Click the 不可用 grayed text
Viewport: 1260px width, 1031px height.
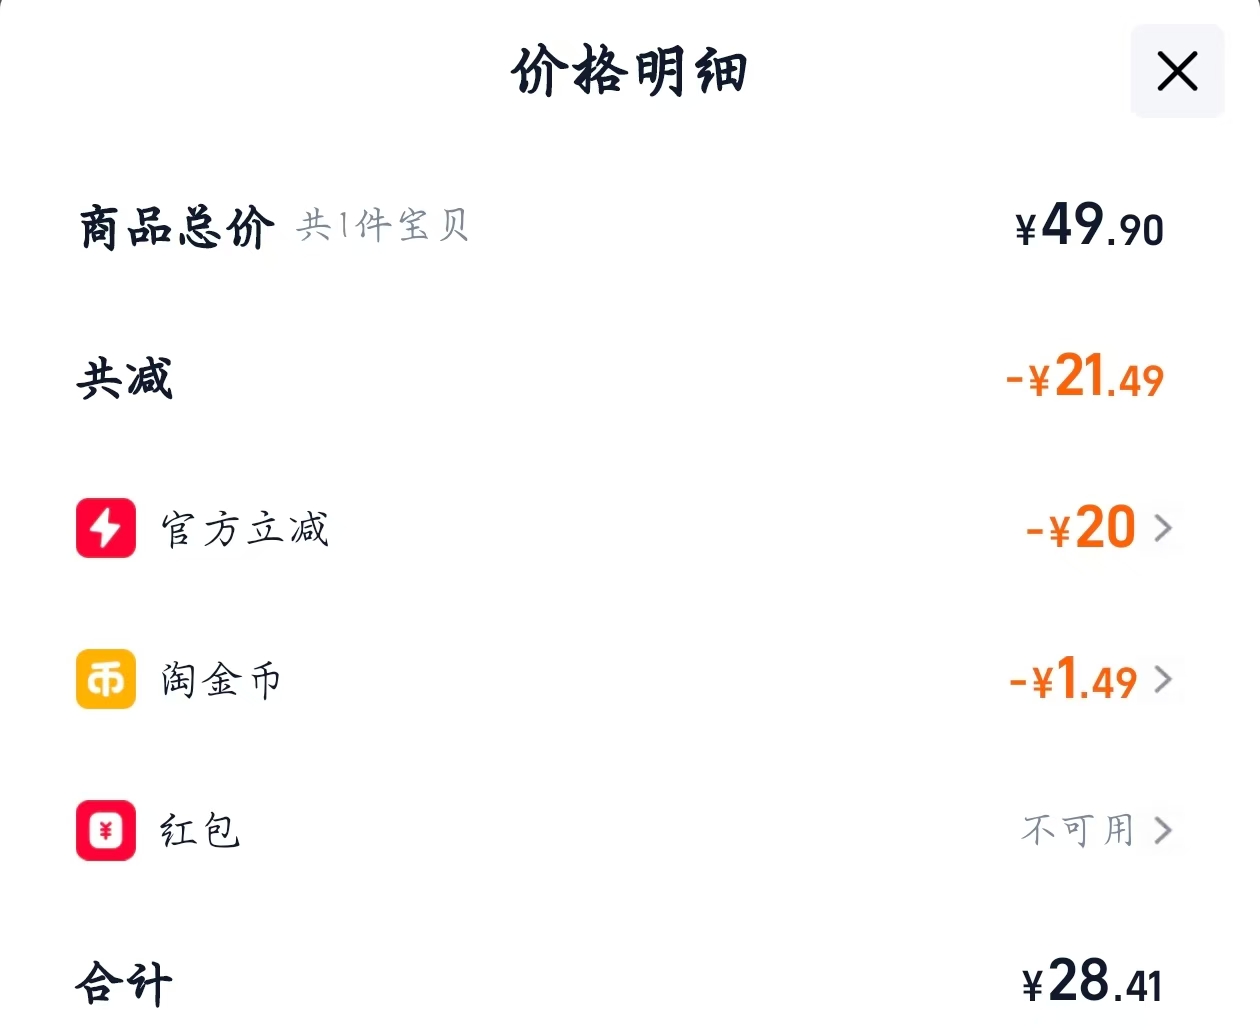1075,830
